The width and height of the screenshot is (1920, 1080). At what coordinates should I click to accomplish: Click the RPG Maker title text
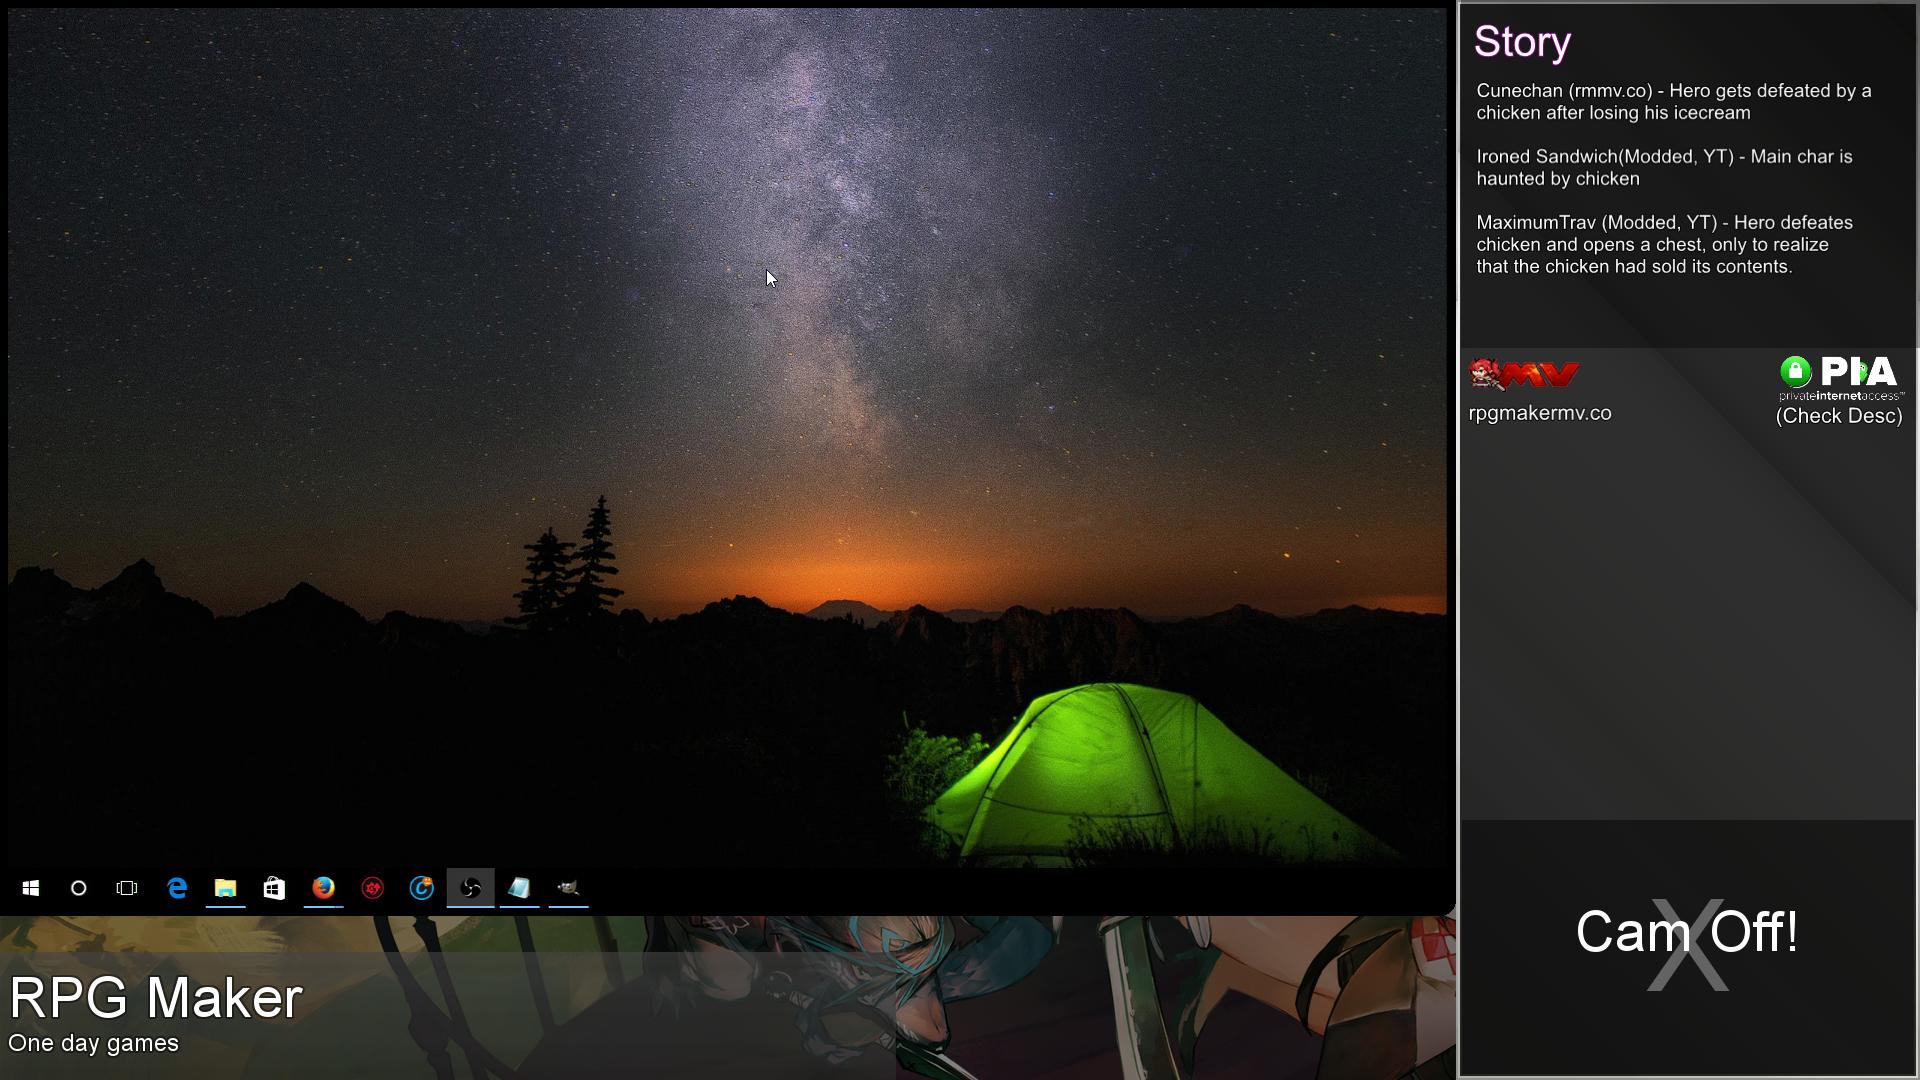(156, 998)
